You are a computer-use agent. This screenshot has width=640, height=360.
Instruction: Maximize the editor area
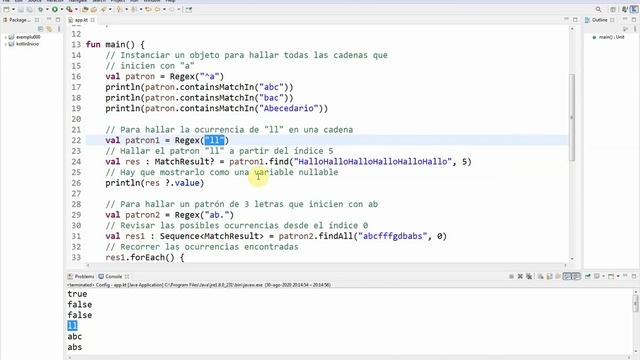tap(575, 20)
